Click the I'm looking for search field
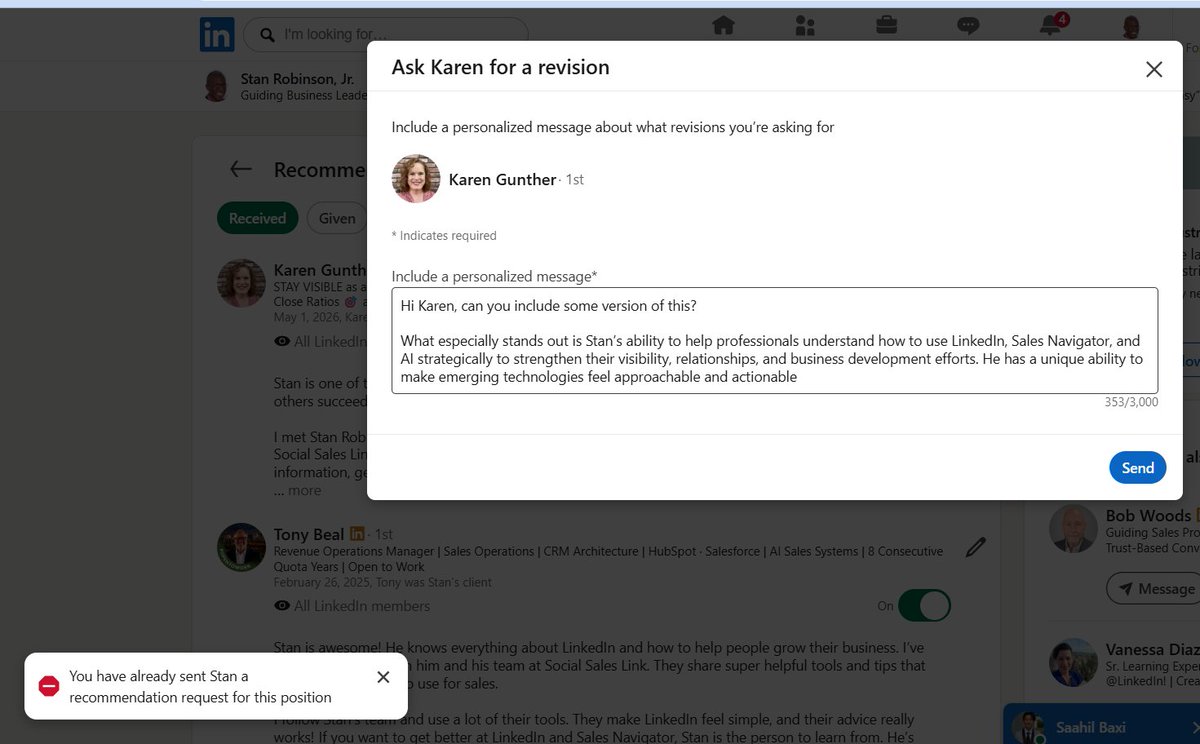Screen dimensions: 1200x744 point(386,35)
